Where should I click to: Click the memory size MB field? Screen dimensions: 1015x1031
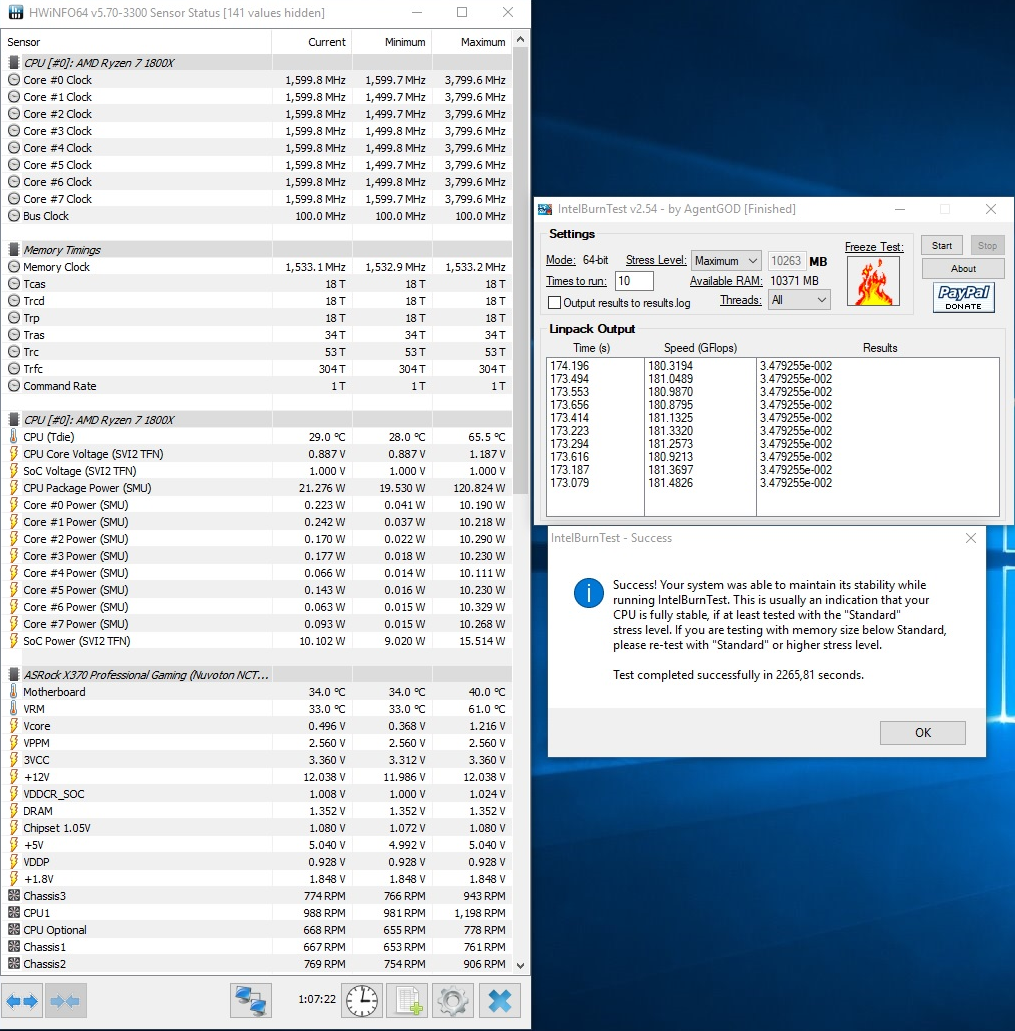(786, 261)
